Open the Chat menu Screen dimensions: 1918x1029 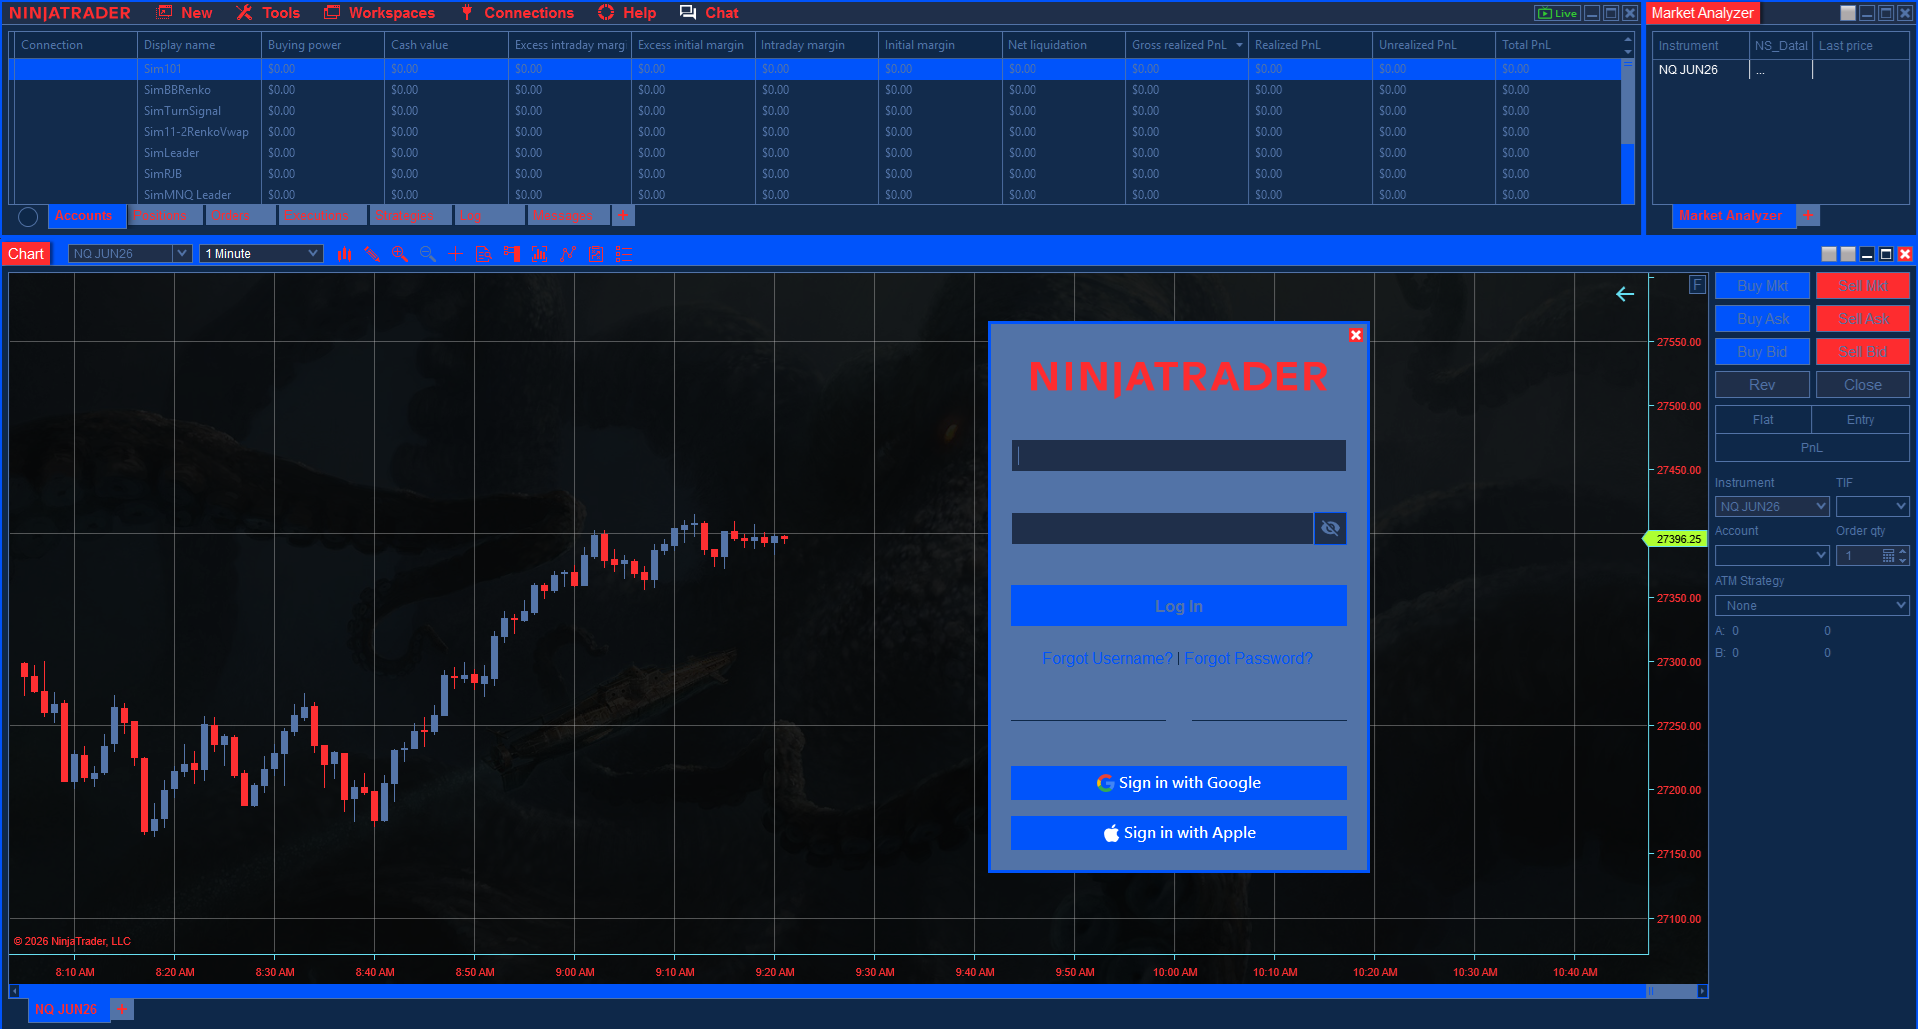pyautogui.click(x=709, y=13)
